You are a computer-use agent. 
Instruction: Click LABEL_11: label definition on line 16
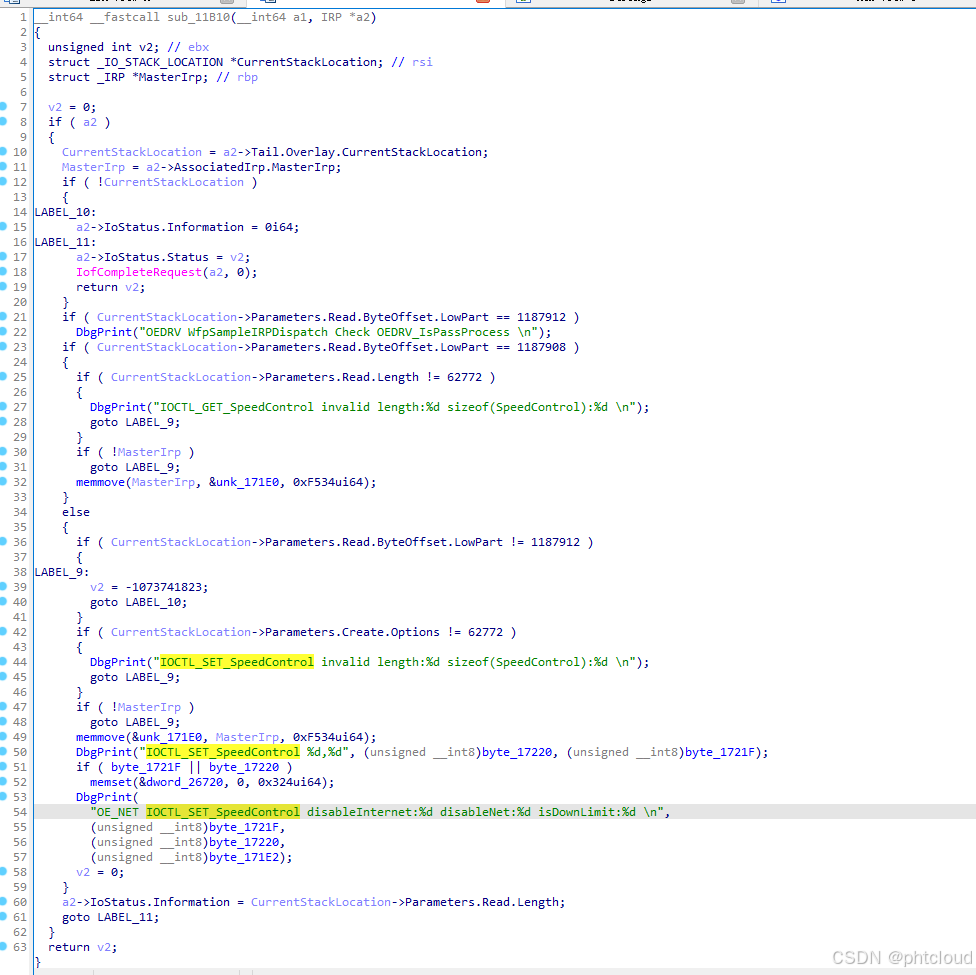65,242
